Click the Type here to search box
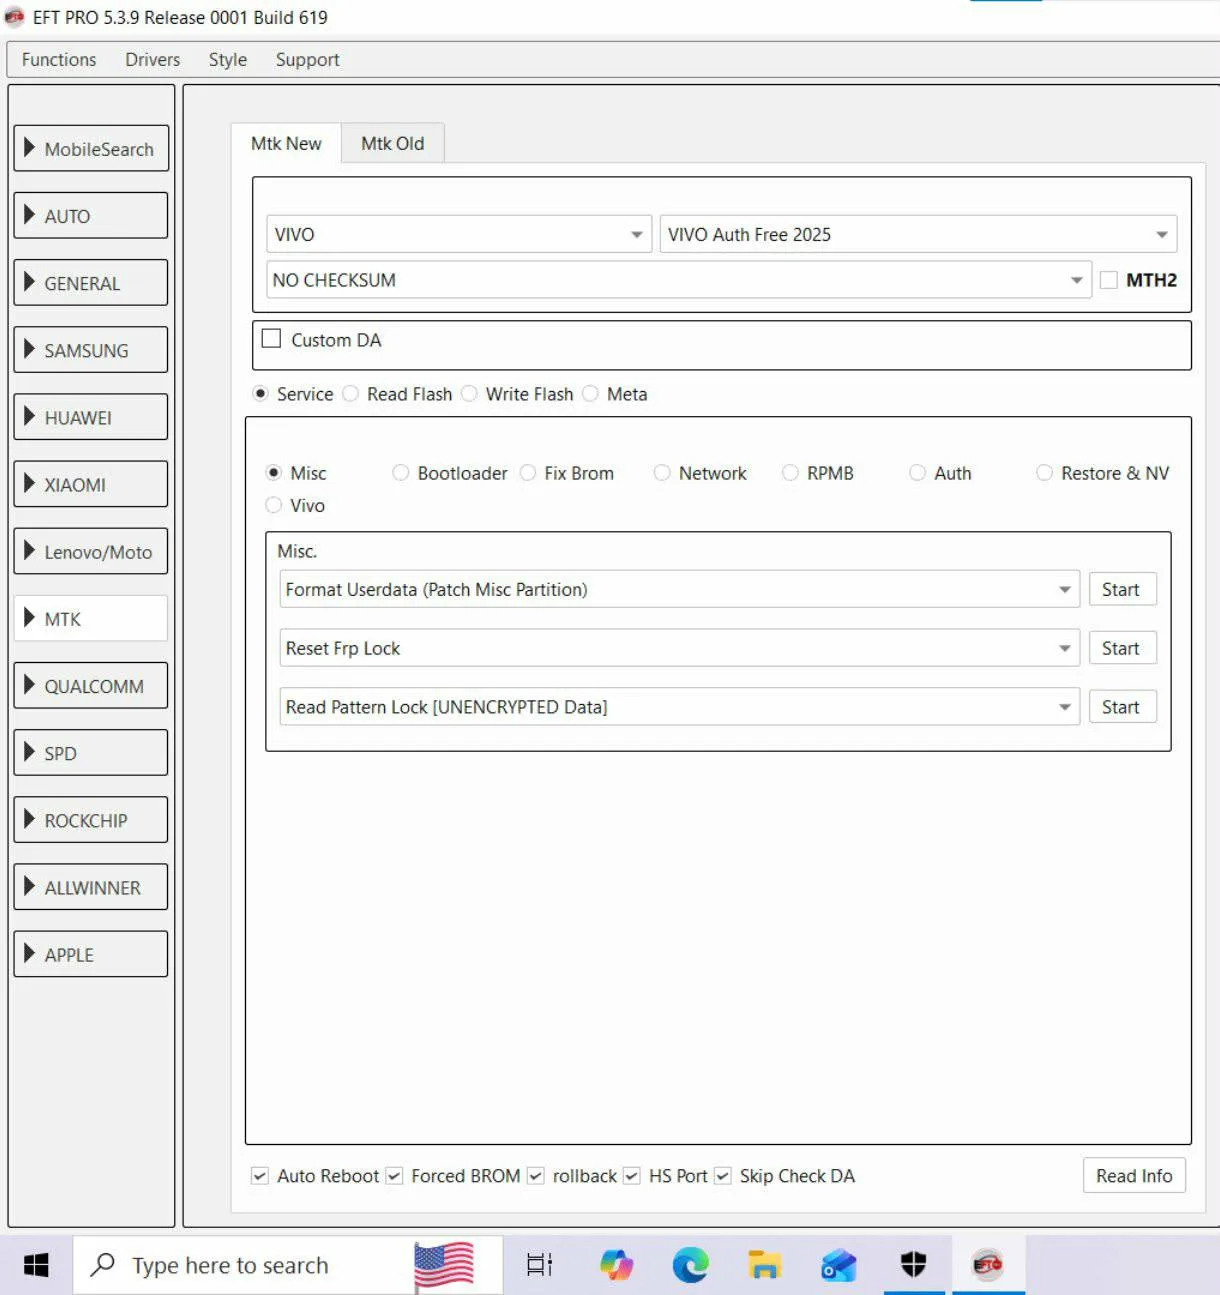This screenshot has height=1295, width=1220. coord(230,1265)
